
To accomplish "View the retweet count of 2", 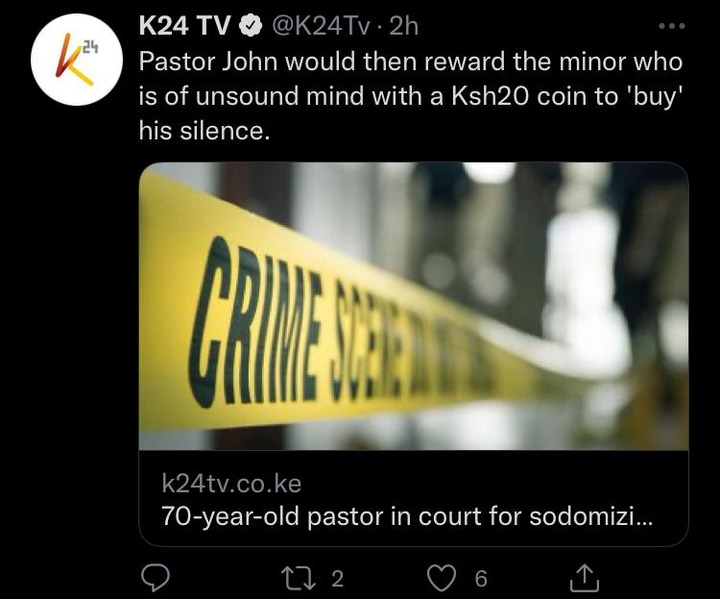I will 338,579.
